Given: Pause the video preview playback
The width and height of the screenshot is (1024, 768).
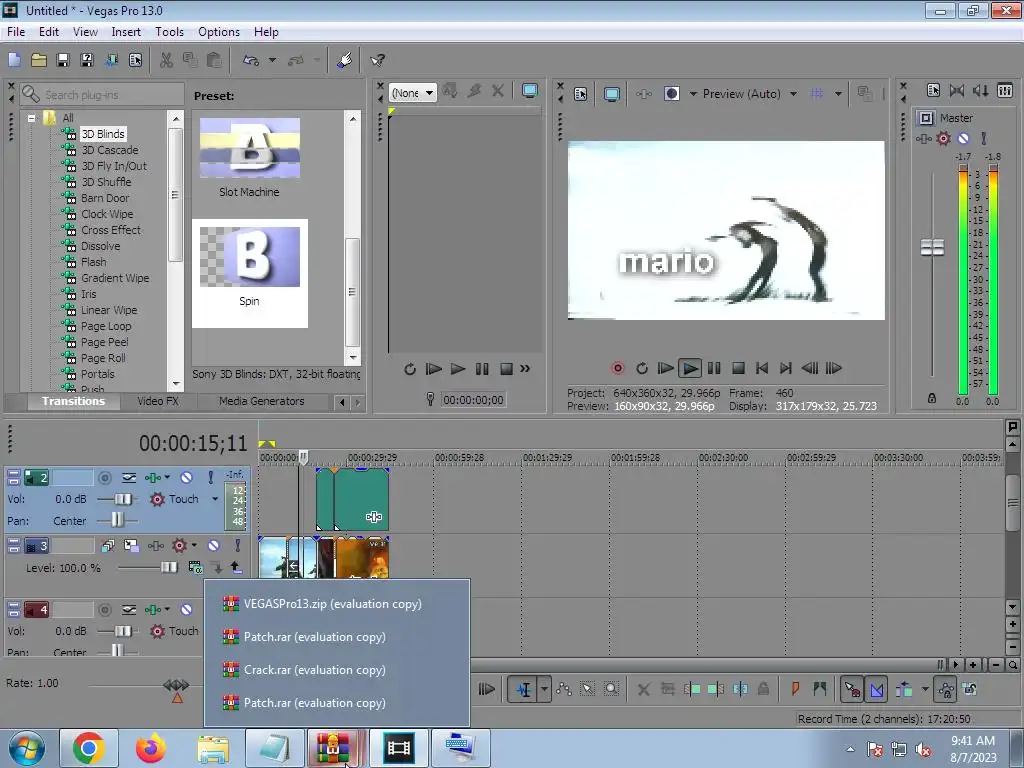Looking at the screenshot, I should [714, 368].
